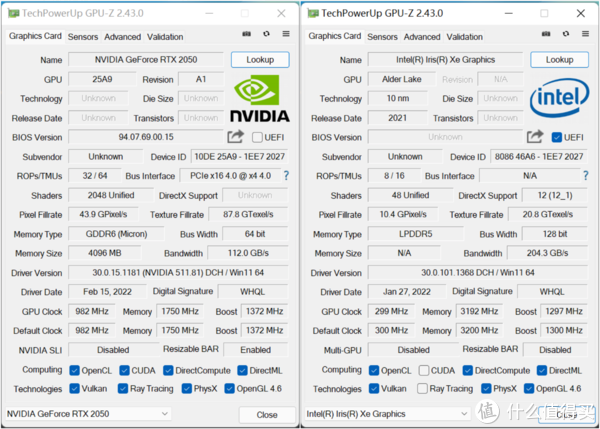This screenshot has height=429, width=600.
Task: Toggle OpenGL 4.6 checkbox in Intel window
Action: tap(529, 389)
